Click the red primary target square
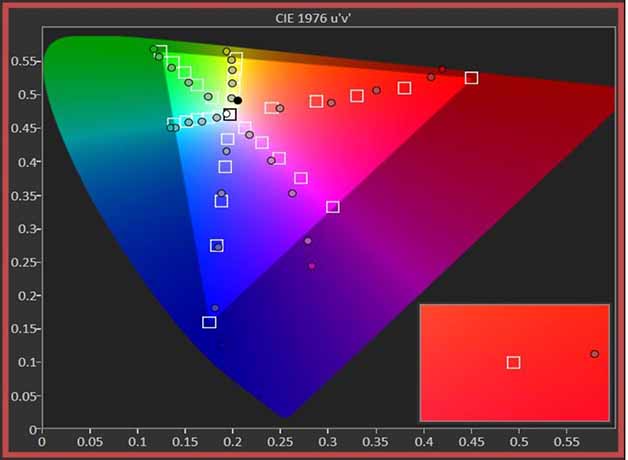The image size is (628, 460). [x=472, y=78]
